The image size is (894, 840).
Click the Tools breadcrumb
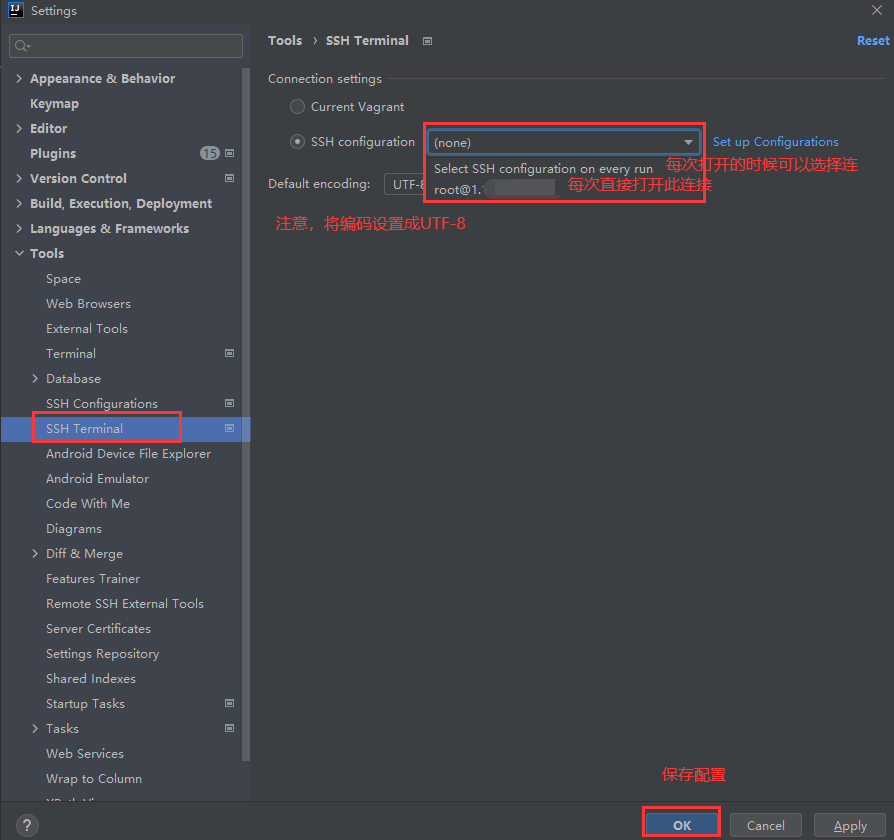[285, 40]
